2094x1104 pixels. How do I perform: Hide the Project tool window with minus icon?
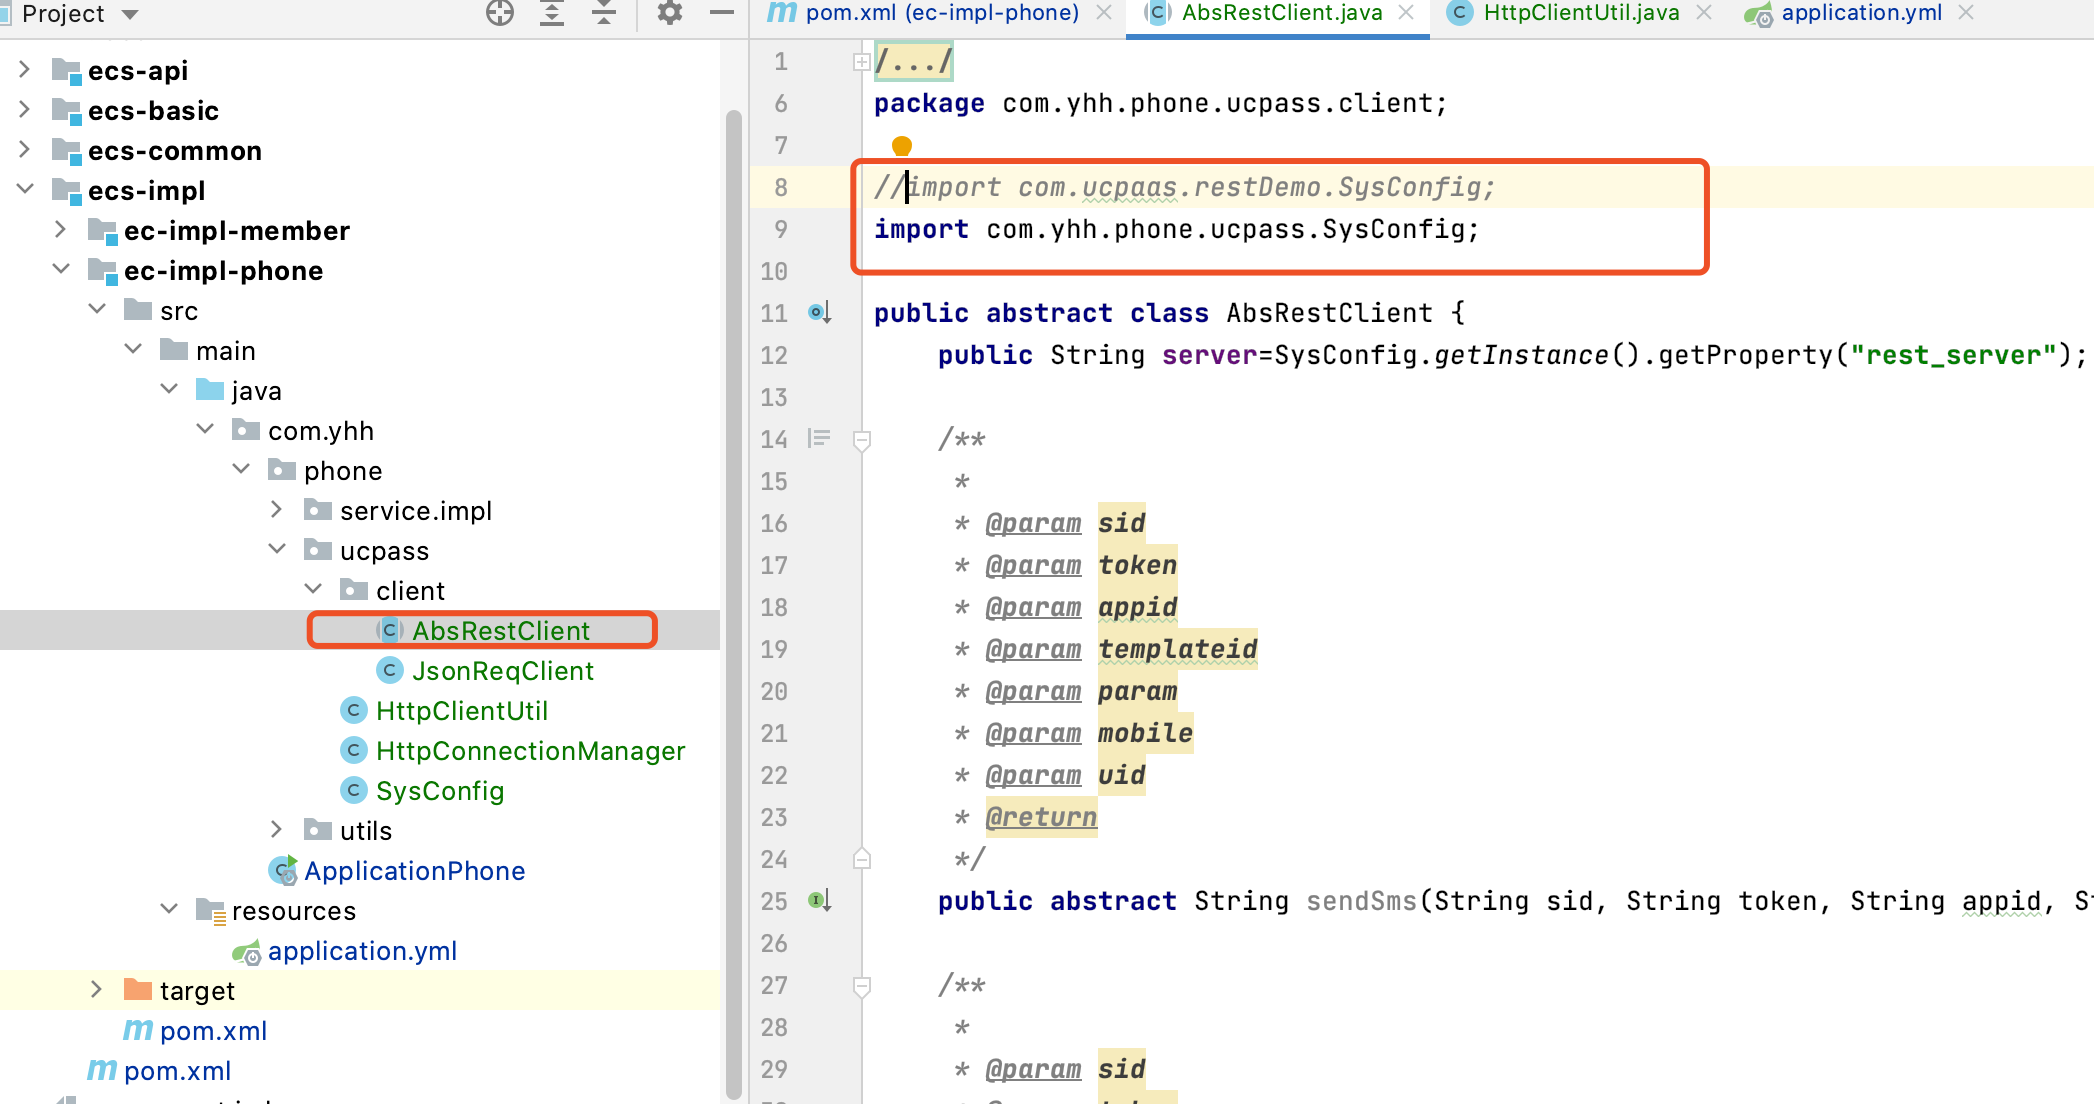coord(721,13)
